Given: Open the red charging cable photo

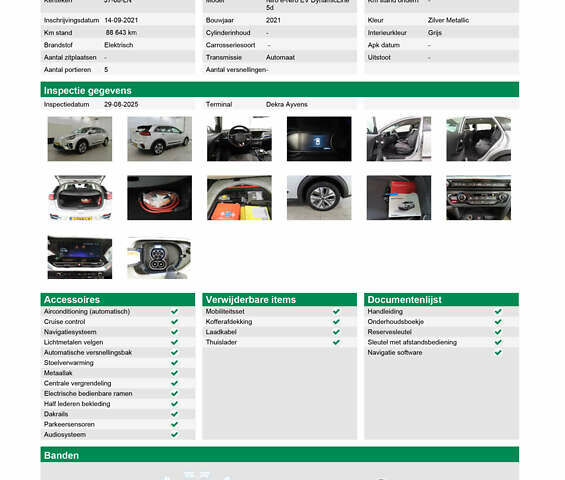Looking at the screenshot, I should (160, 198).
